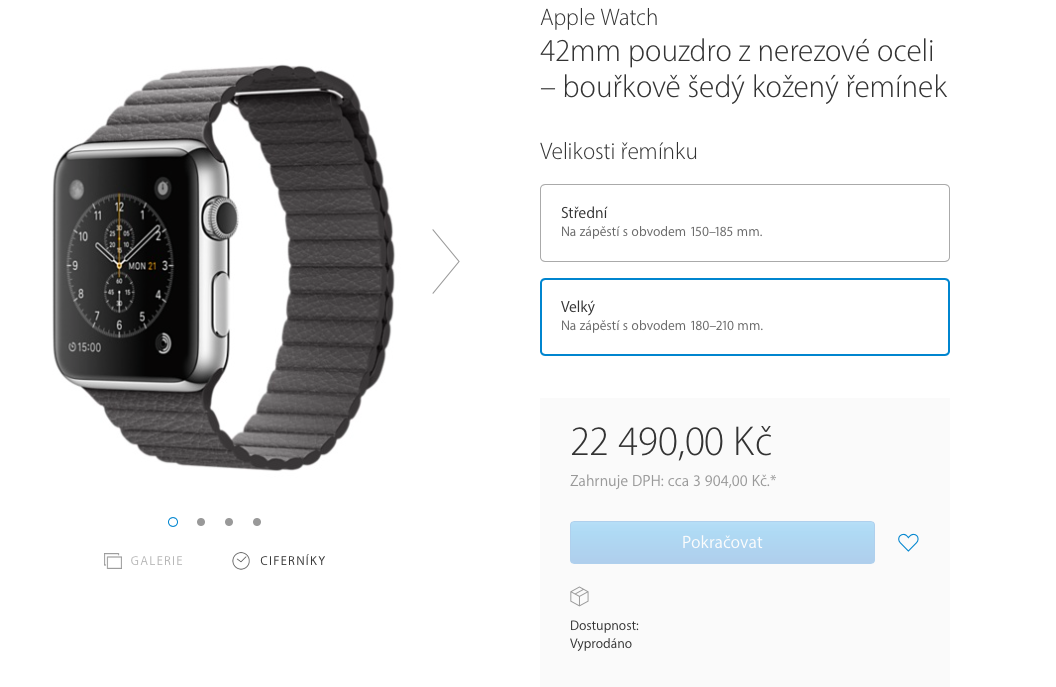Click the heart favorite icon
Screen dimensions: 1056x687
pyautogui.click(x=908, y=542)
